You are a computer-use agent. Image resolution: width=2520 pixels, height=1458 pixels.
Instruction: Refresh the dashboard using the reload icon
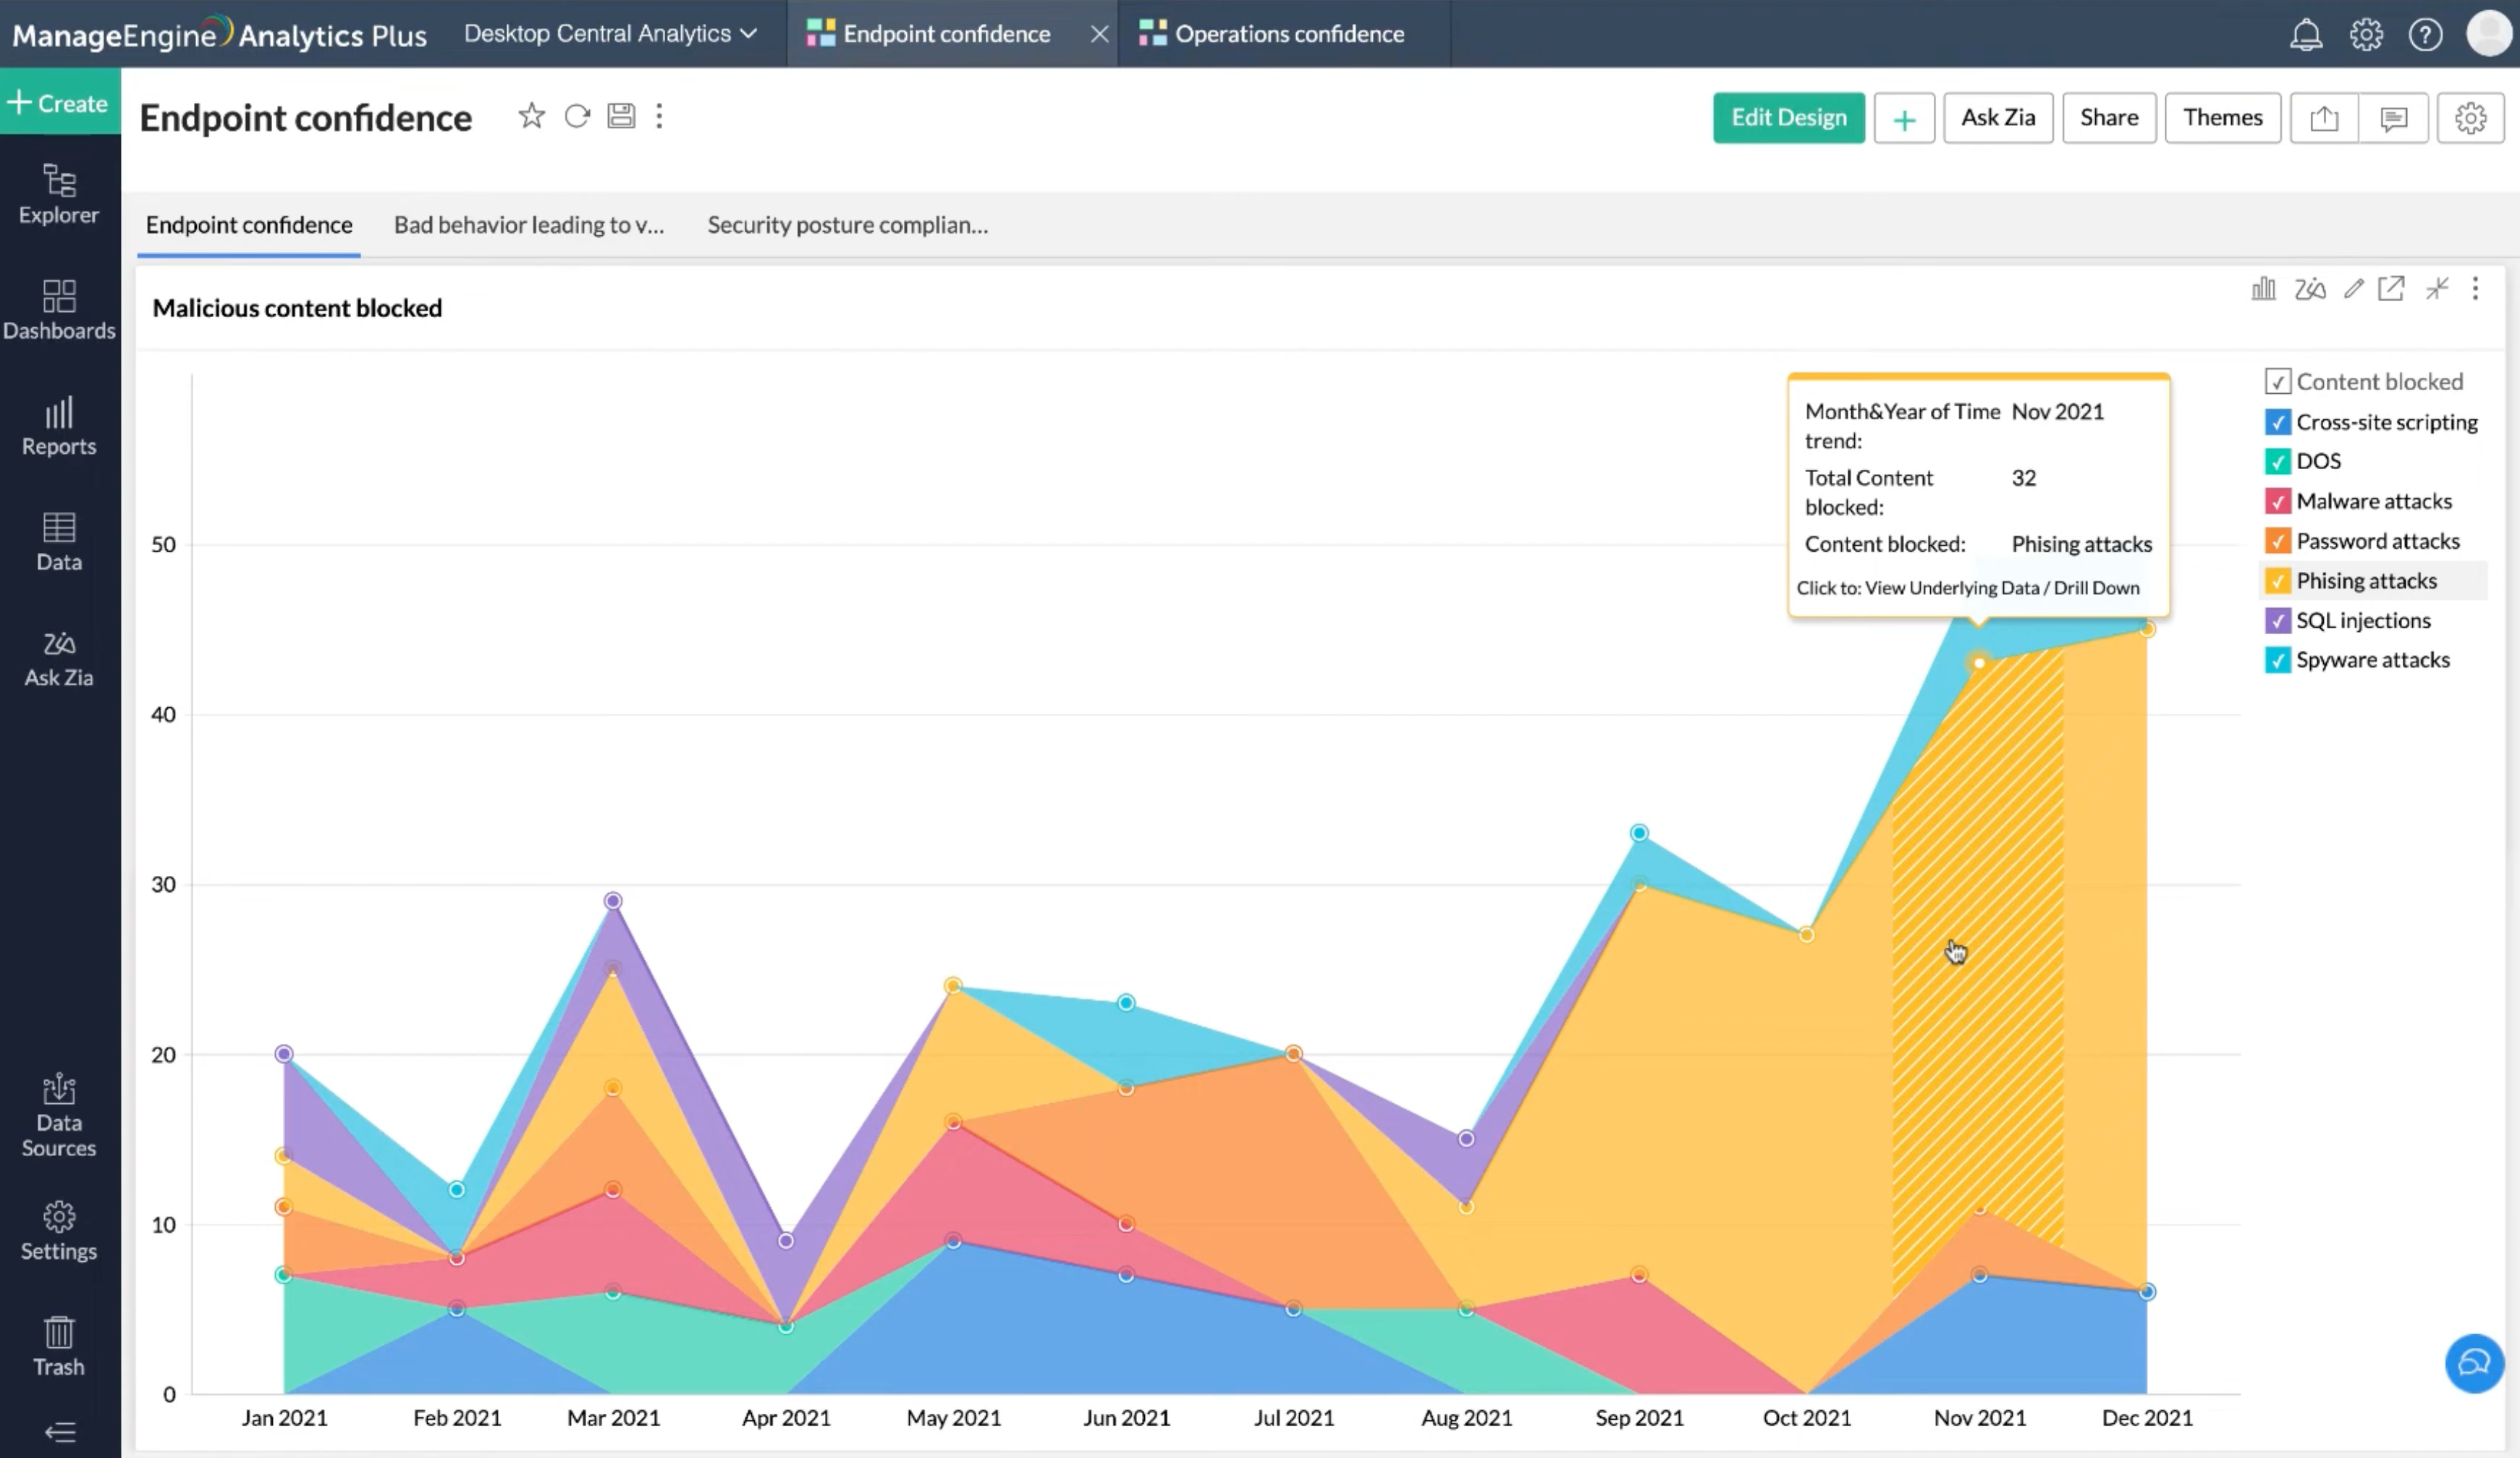(577, 116)
